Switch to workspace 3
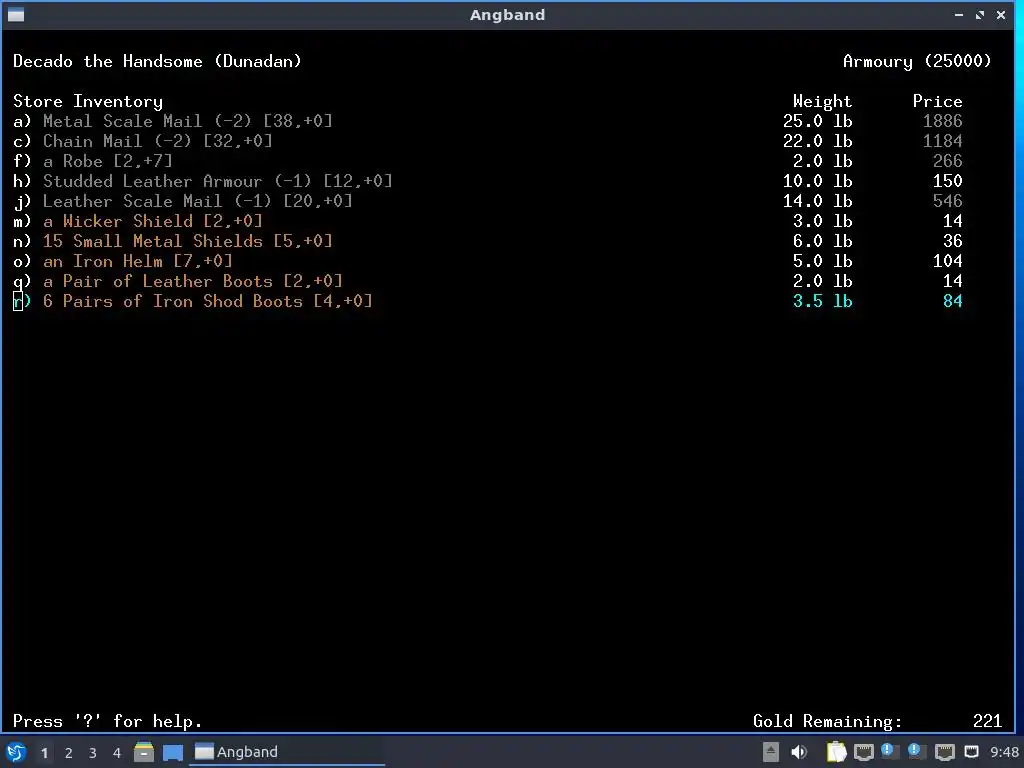 tap(93, 753)
